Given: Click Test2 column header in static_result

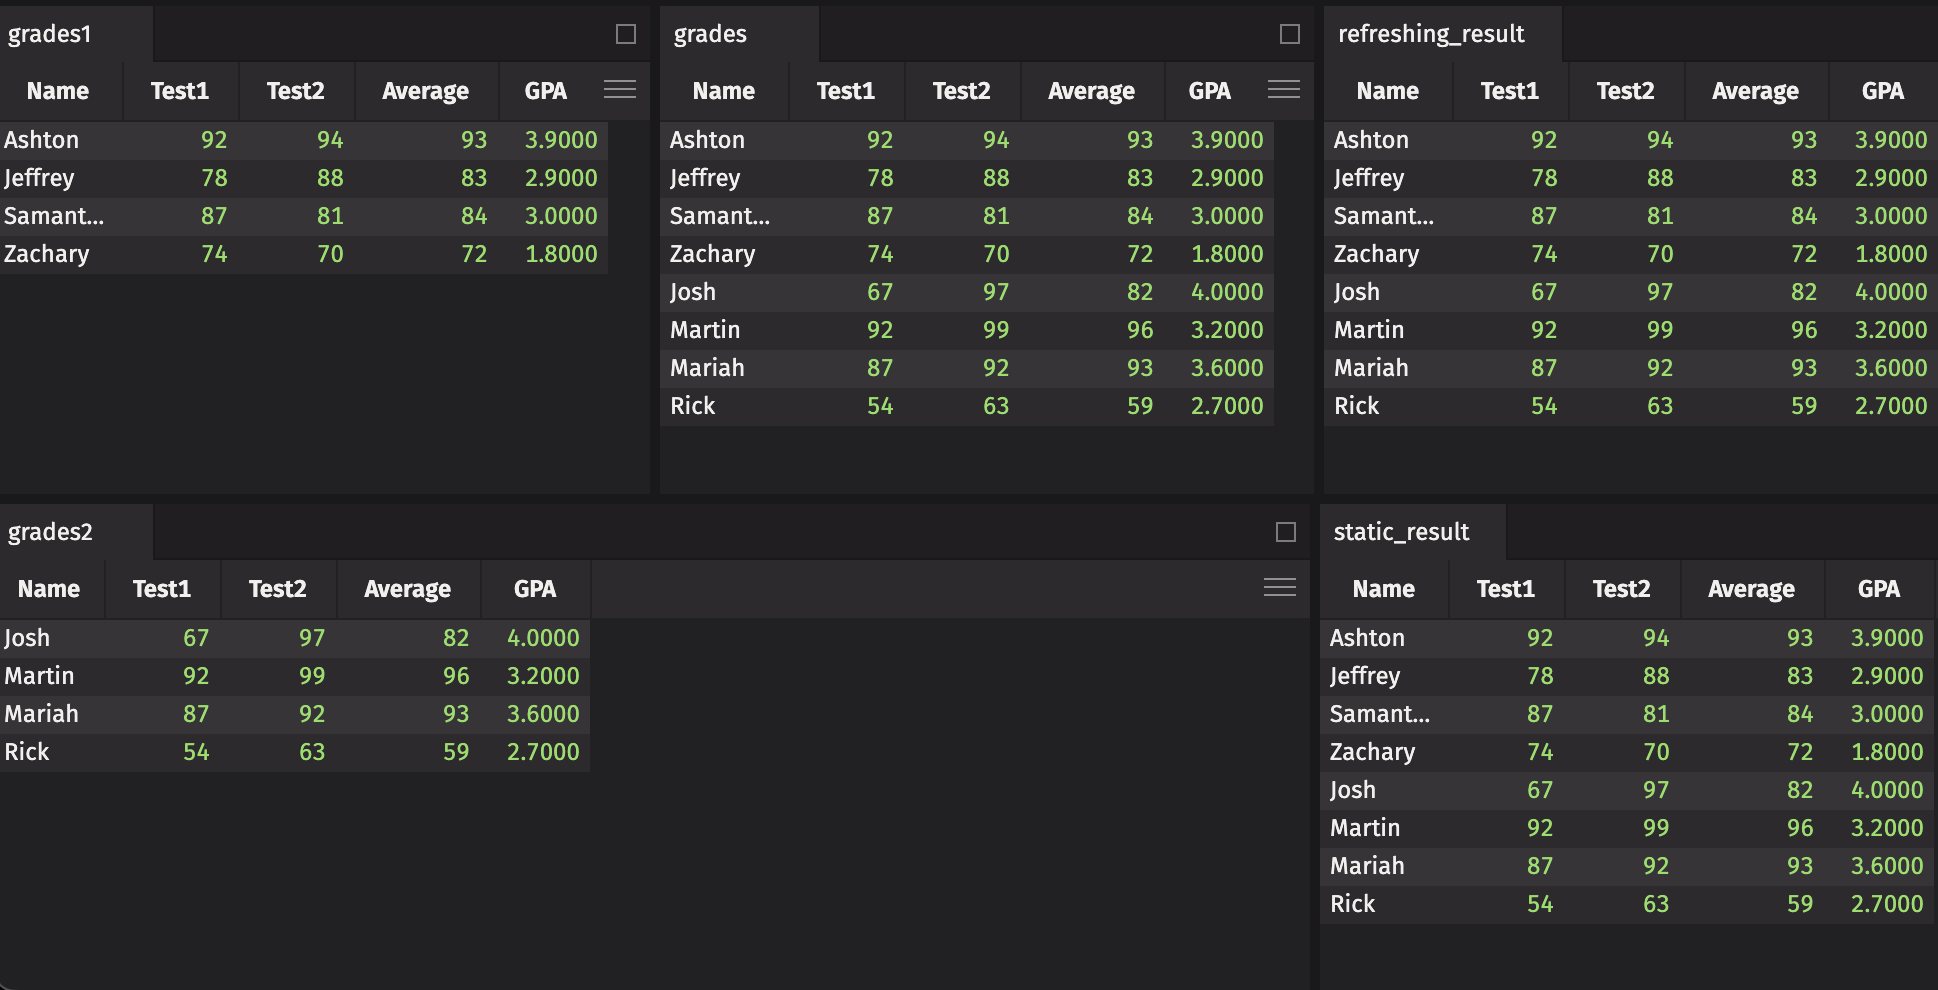Looking at the screenshot, I should point(1621,589).
